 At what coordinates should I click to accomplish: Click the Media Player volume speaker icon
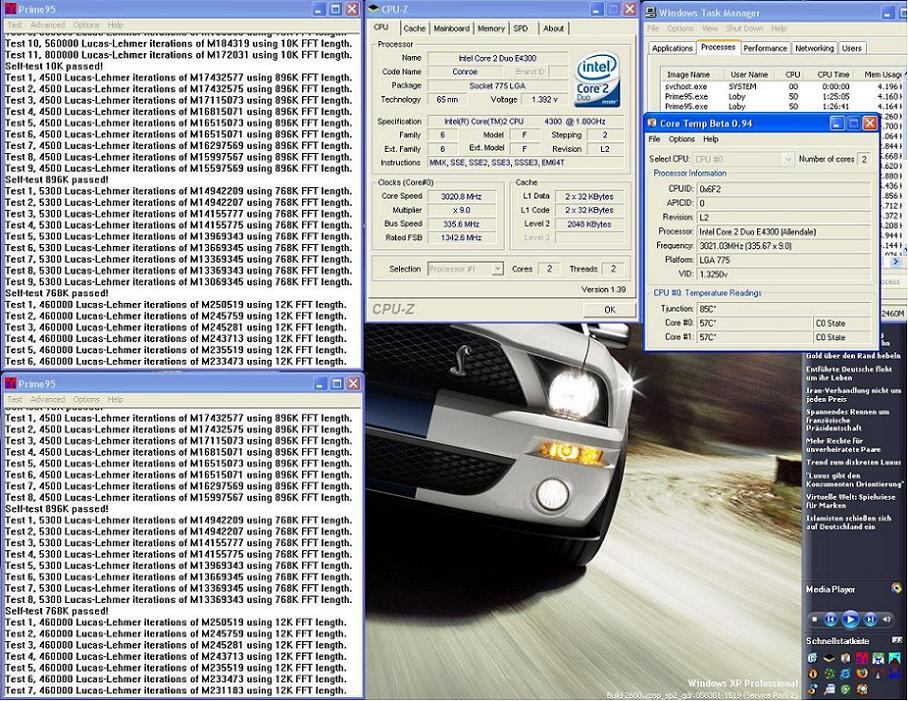[x=887, y=619]
